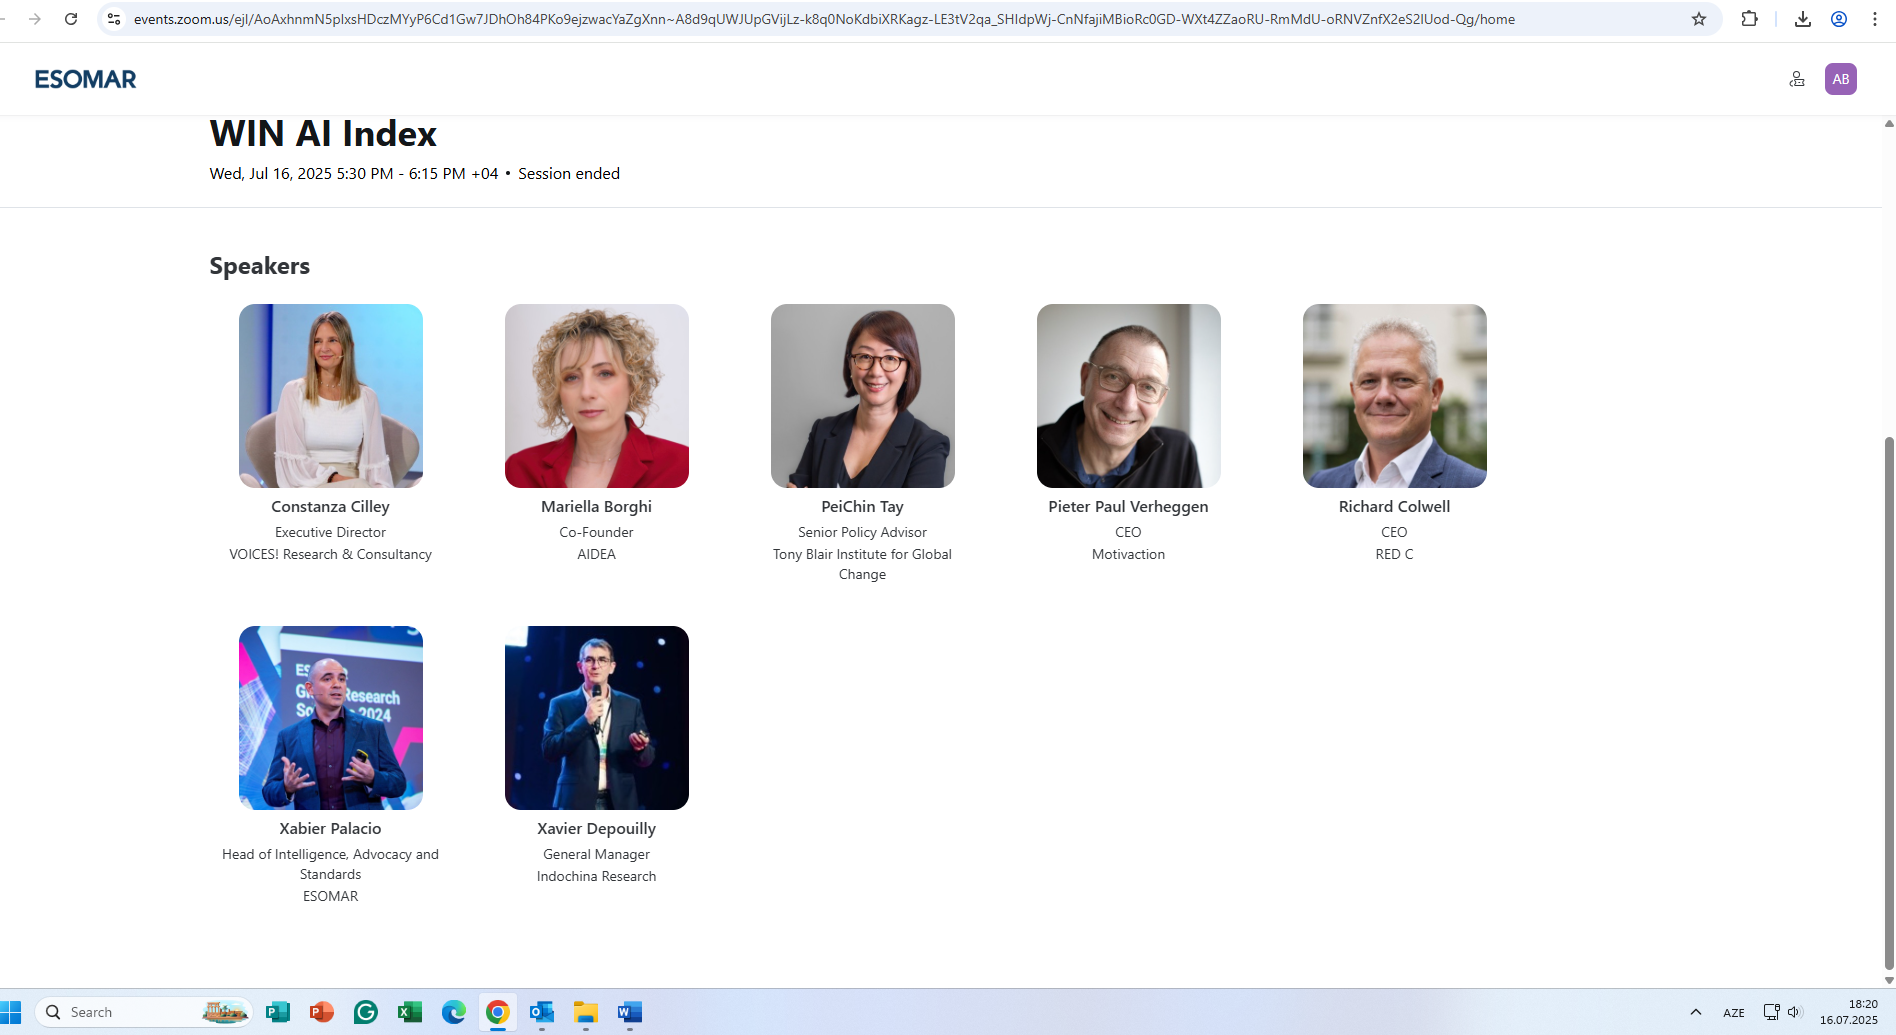Open Pieter Paul Verheggen speaker photo
The image size is (1896, 1035).
[x=1129, y=396]
